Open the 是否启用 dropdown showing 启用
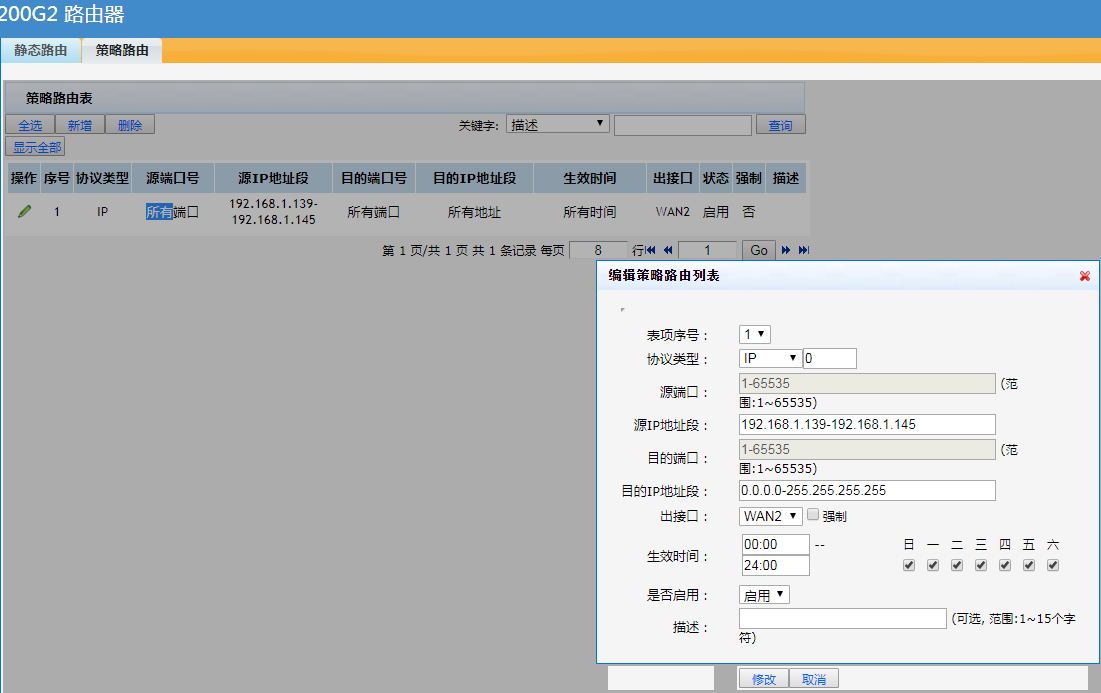This screenshot has height=693, width=1101. click(764, 594)
